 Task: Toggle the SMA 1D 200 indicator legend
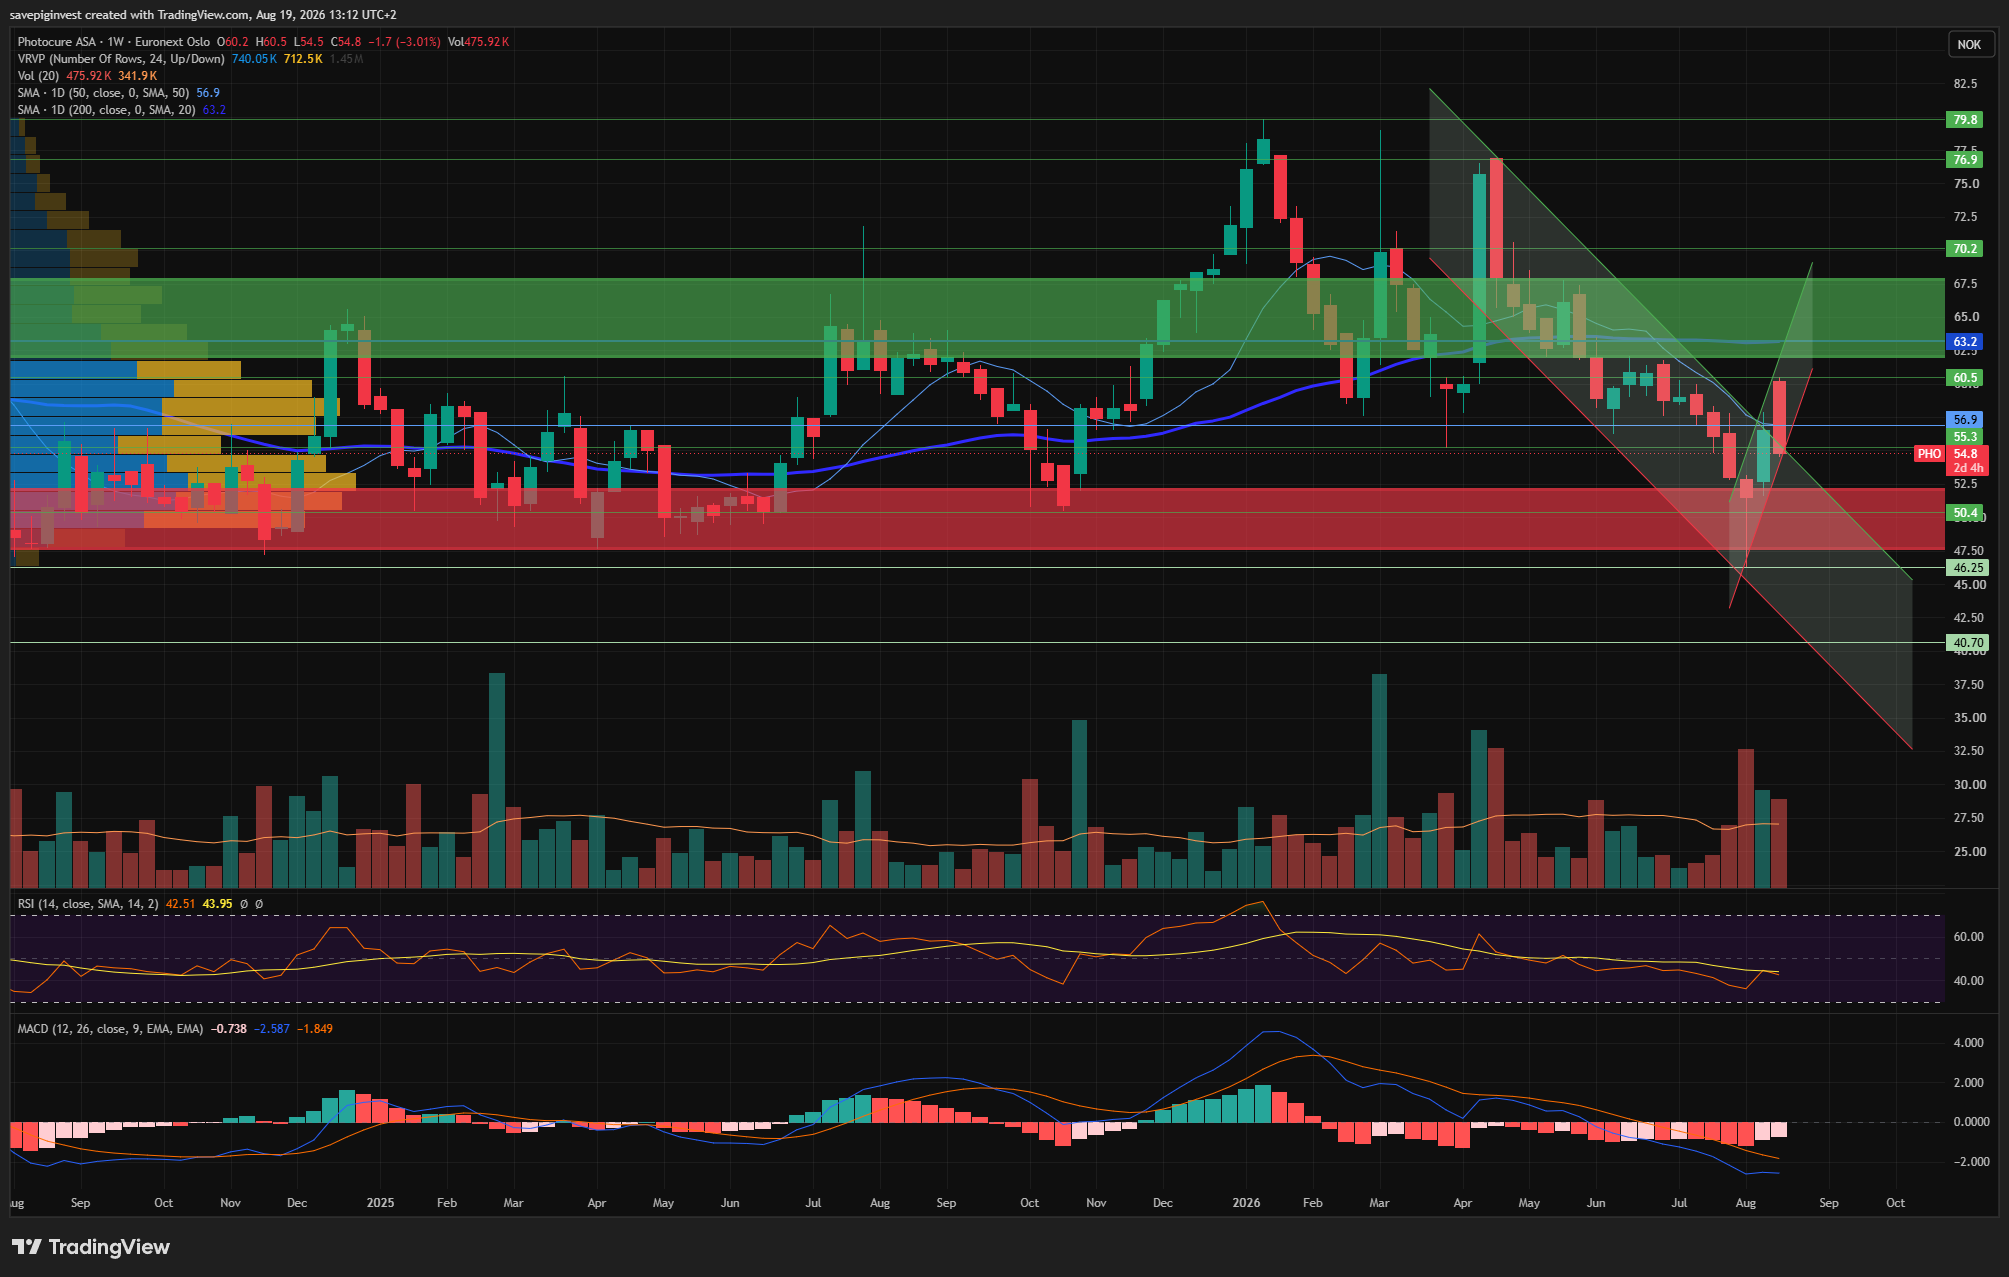coord(121,110)
